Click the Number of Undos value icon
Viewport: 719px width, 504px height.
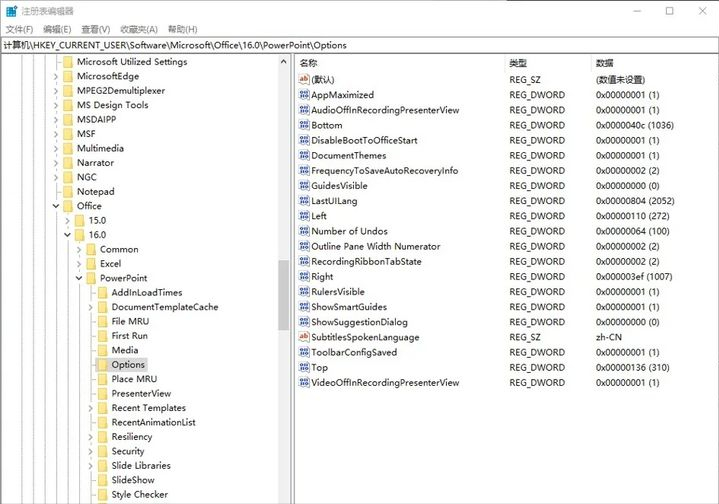tap(304, 231)
